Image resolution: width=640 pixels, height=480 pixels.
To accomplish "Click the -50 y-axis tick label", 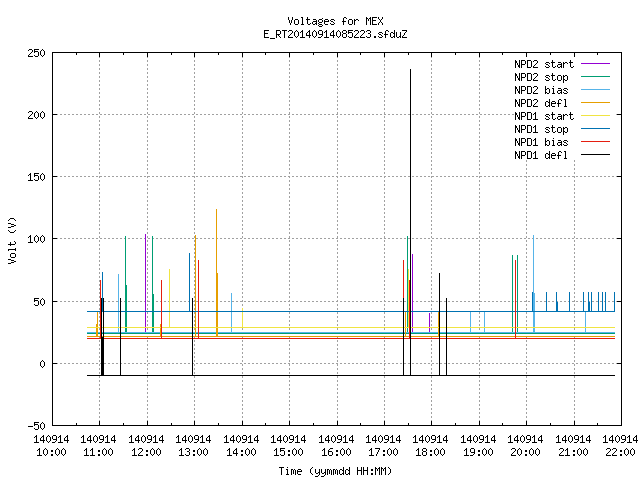I will [36, 426].
